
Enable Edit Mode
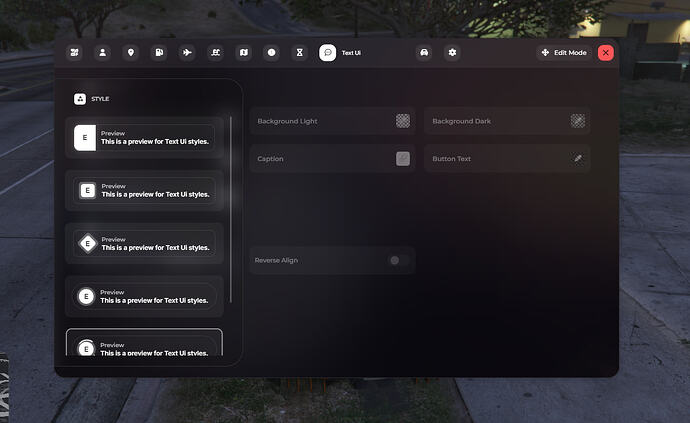[564, 52]
